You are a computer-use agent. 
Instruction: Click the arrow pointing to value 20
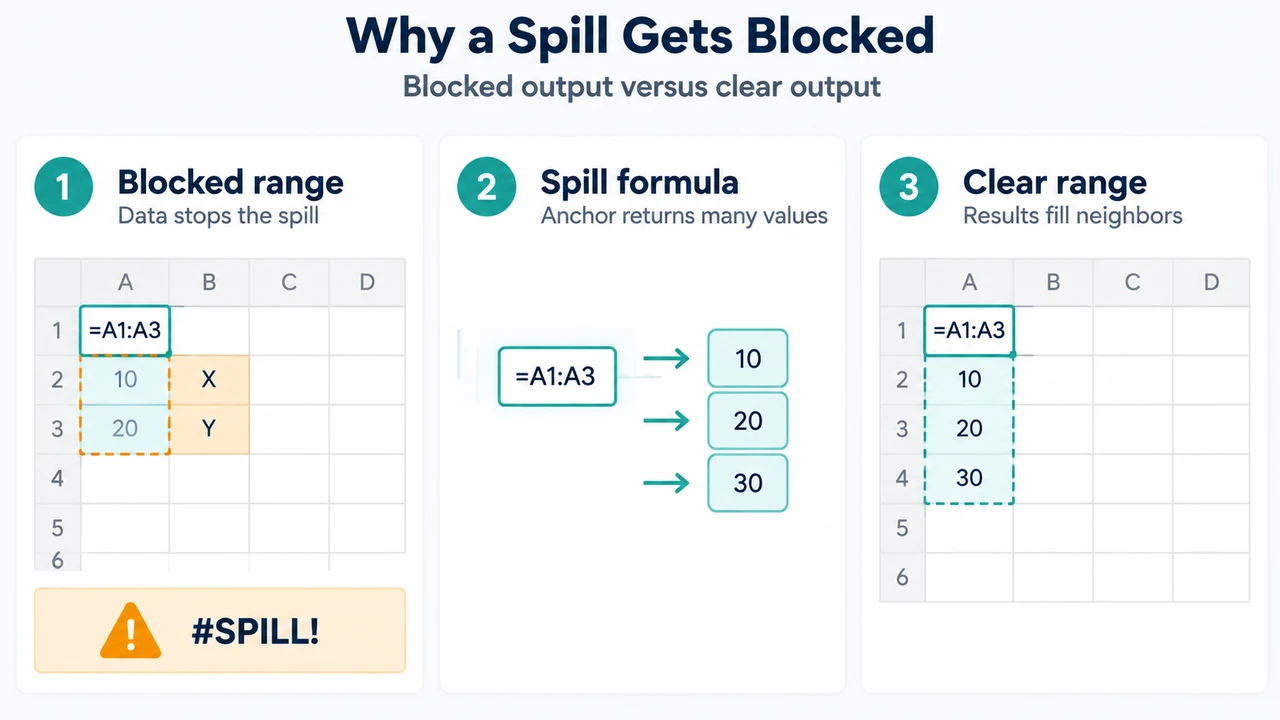click(x=666, y=421)
